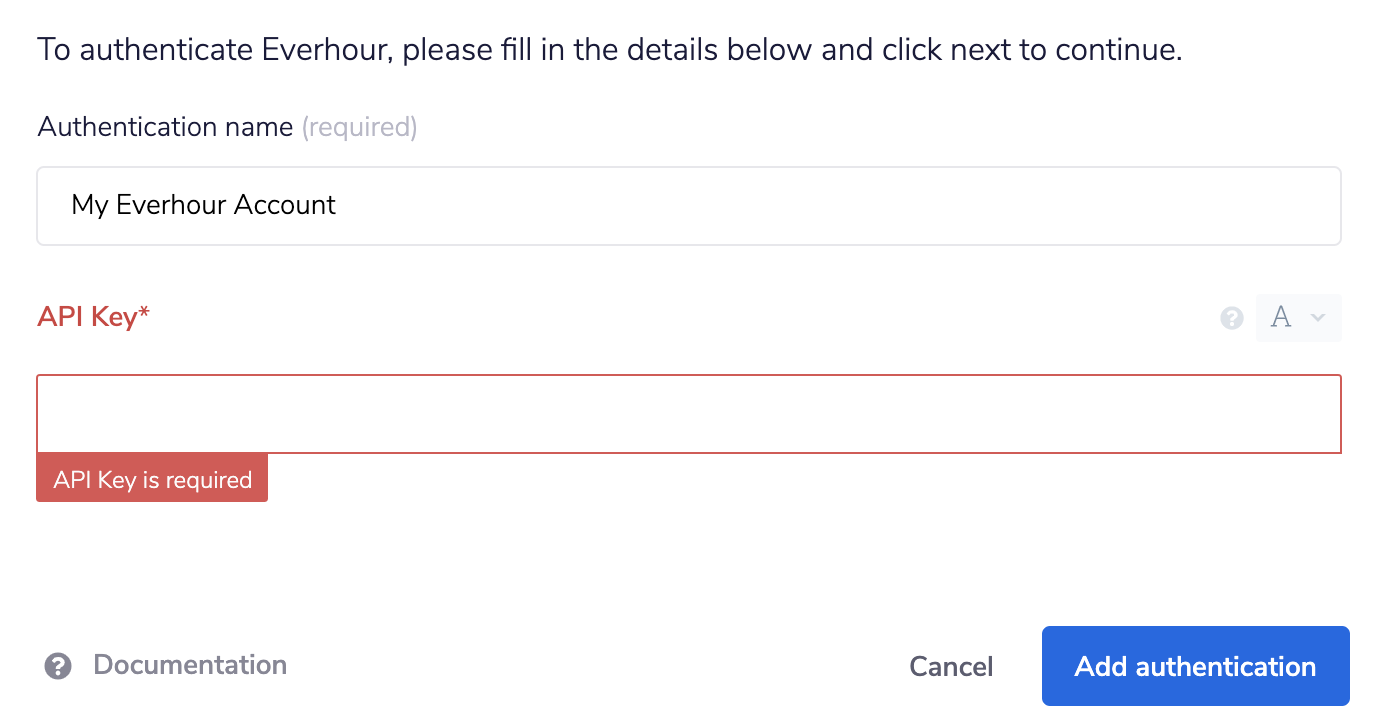Click the Add authentication button
Image resolution: width=1382 pixels, height=722 pixels.
1195,665
